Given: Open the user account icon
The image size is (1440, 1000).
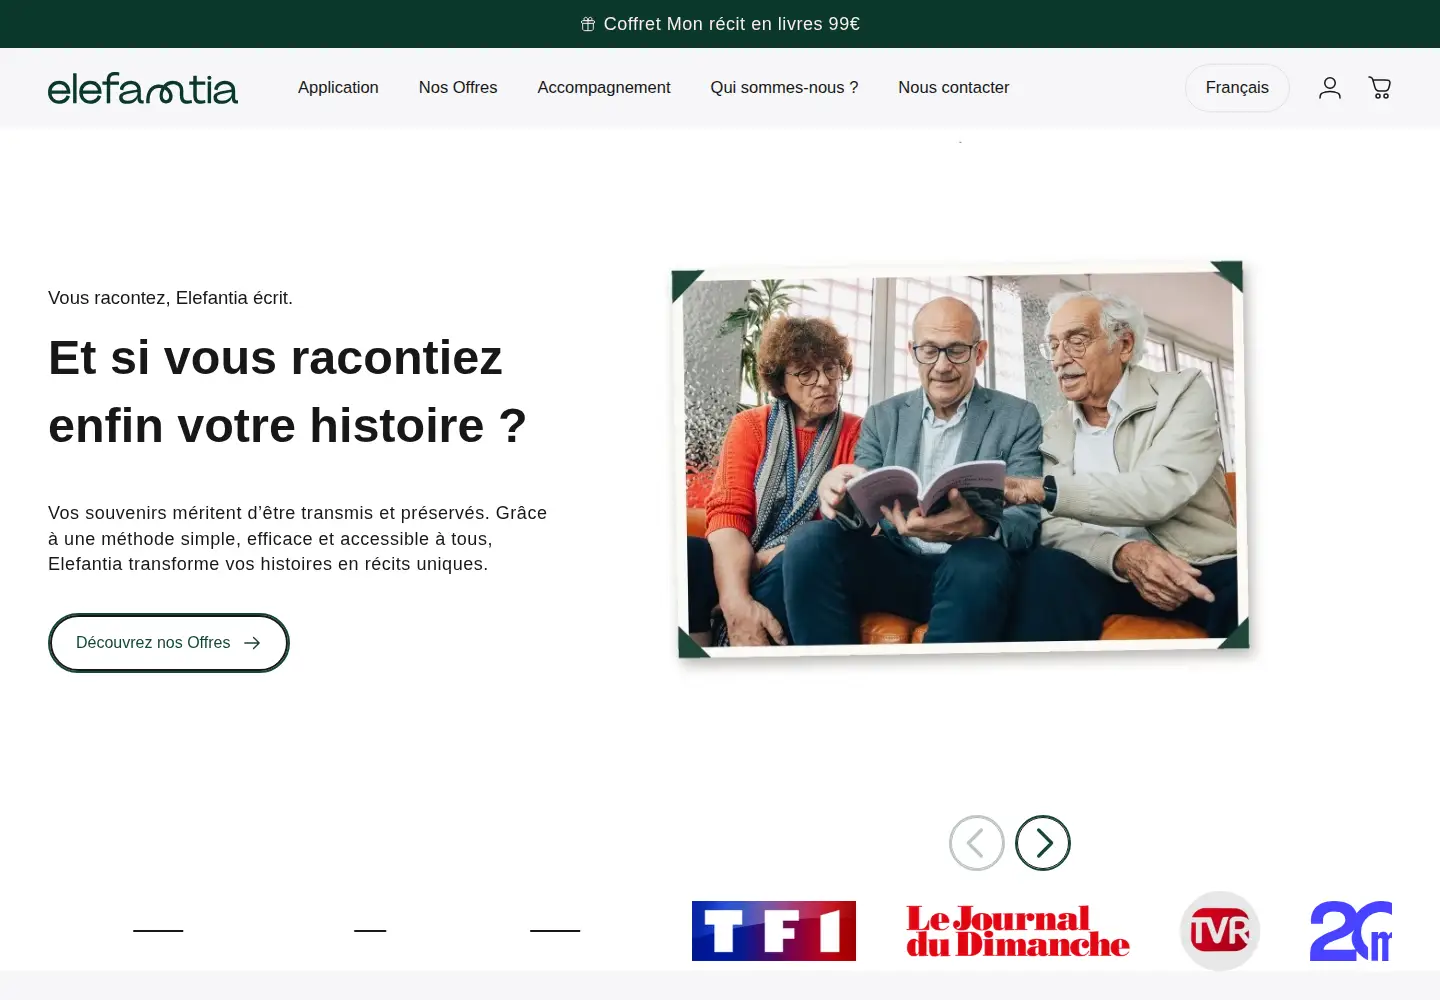Looking at the screenshot, I should click(1329, 88).
